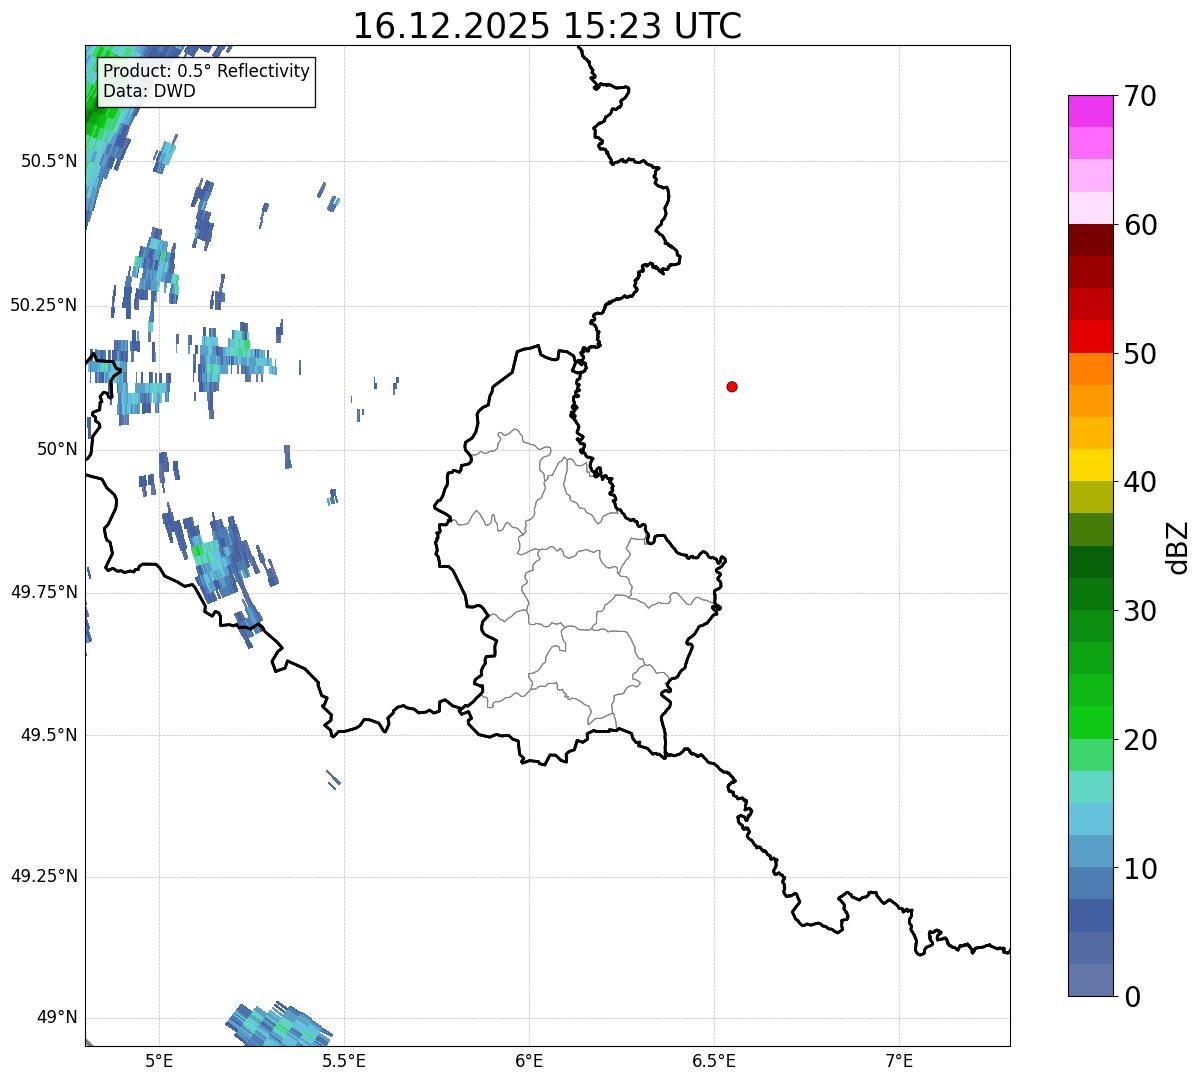Image resolution: width=1202 pixels, height=1081 pixels.
Task: Click the olive colorbar segment below 40
Action: 1091,497
